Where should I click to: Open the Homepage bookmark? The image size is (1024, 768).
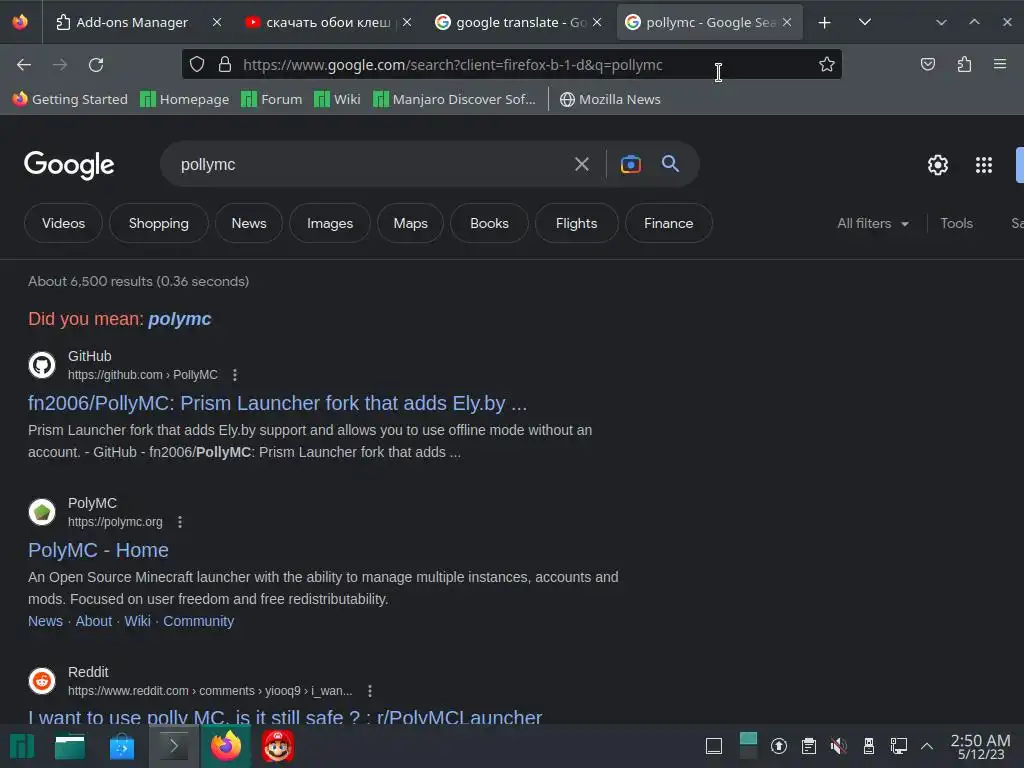point(185,99)
